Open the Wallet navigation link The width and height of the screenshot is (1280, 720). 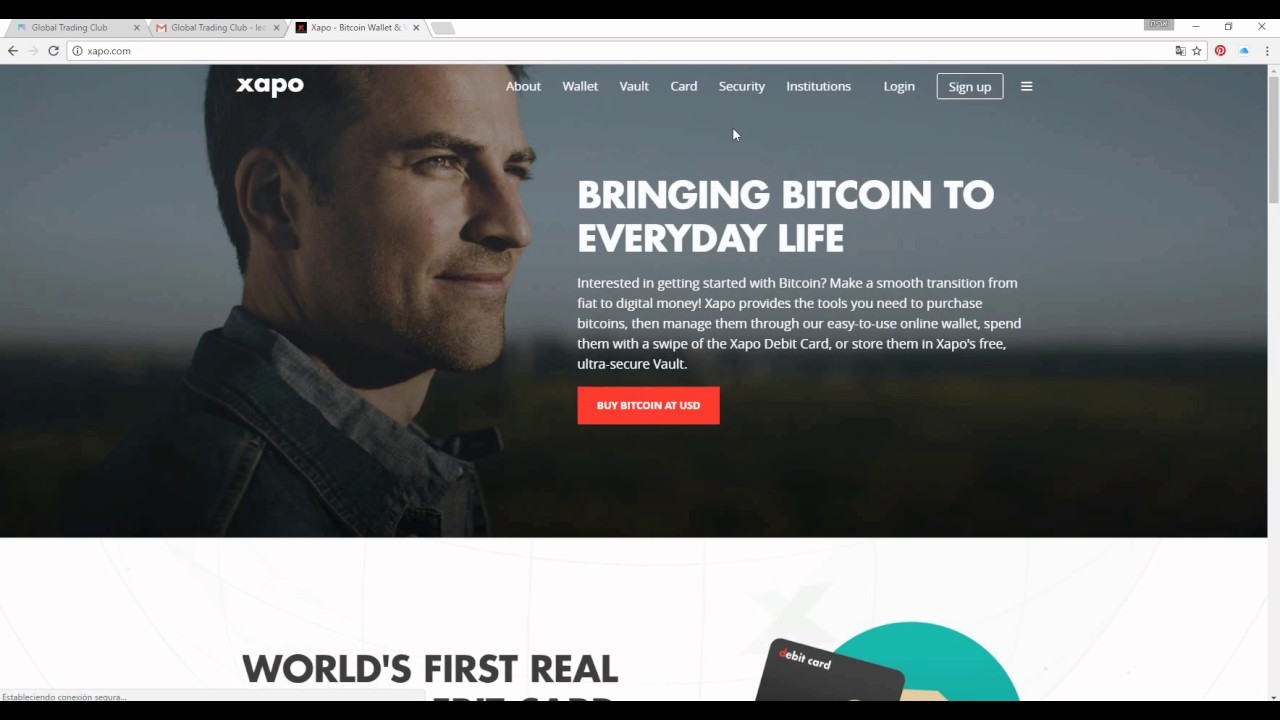coord(580,86)
